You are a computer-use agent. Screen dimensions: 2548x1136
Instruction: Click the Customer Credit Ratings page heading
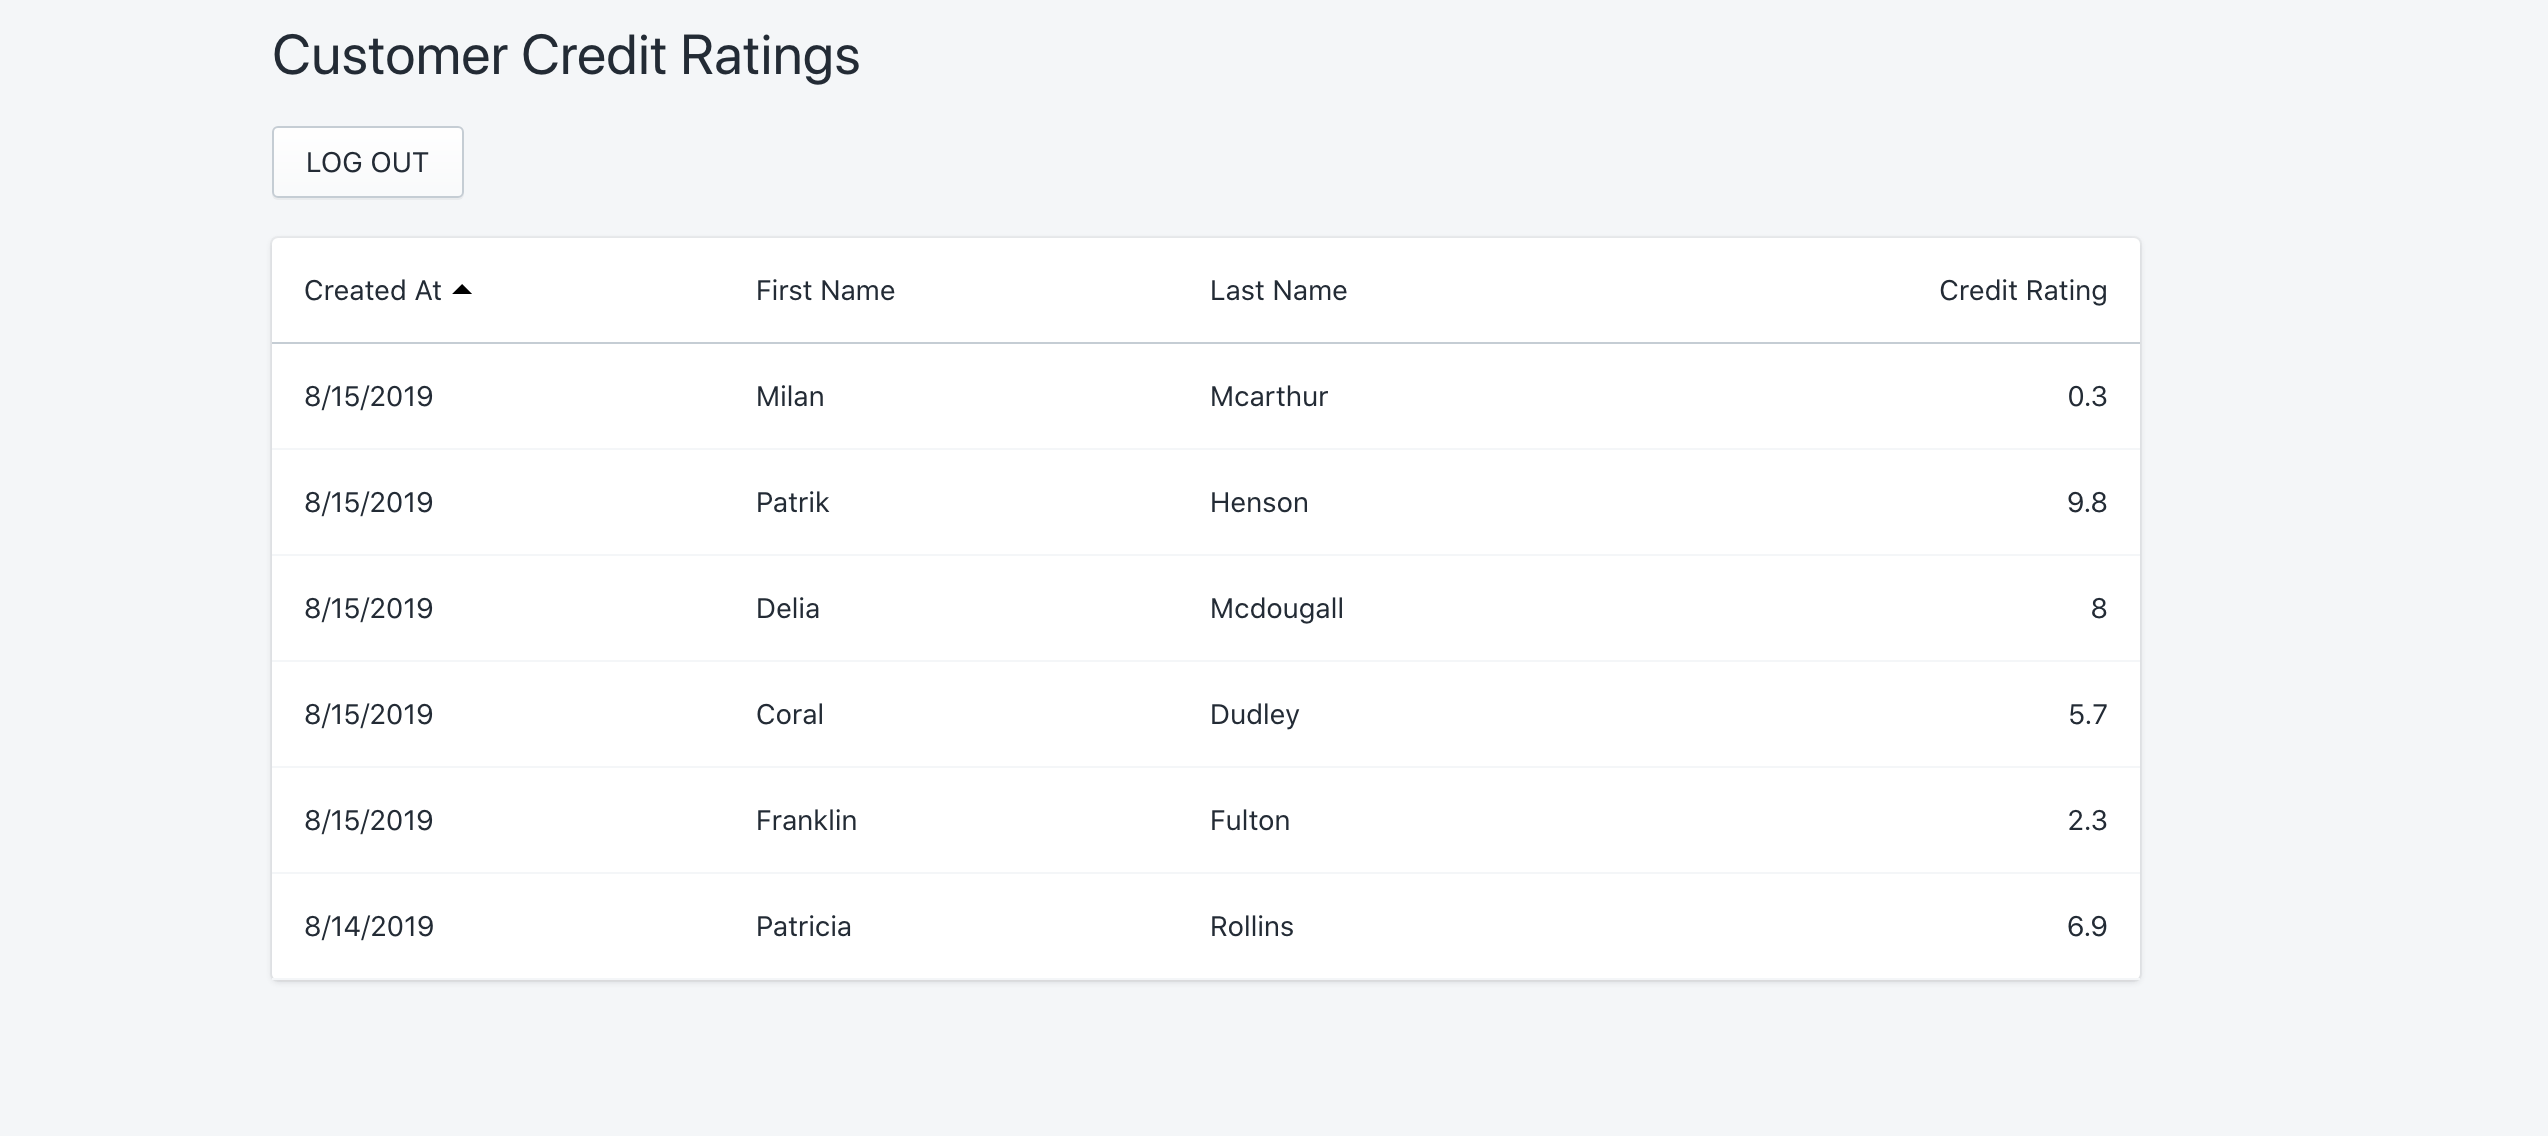pos(566,55)
